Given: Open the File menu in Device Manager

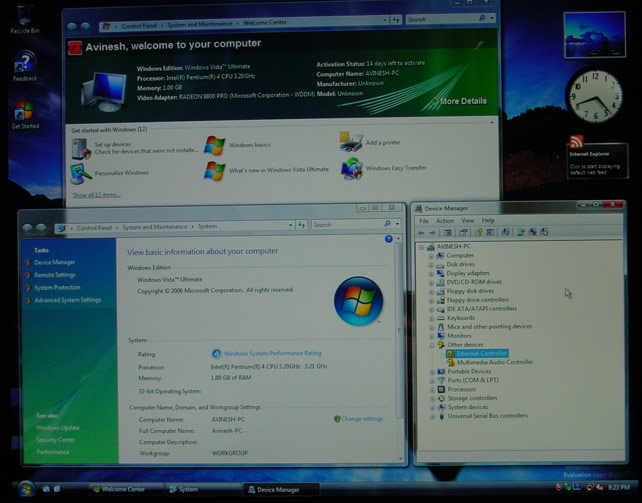Looking at the screenshot, I should click(424, 221).
